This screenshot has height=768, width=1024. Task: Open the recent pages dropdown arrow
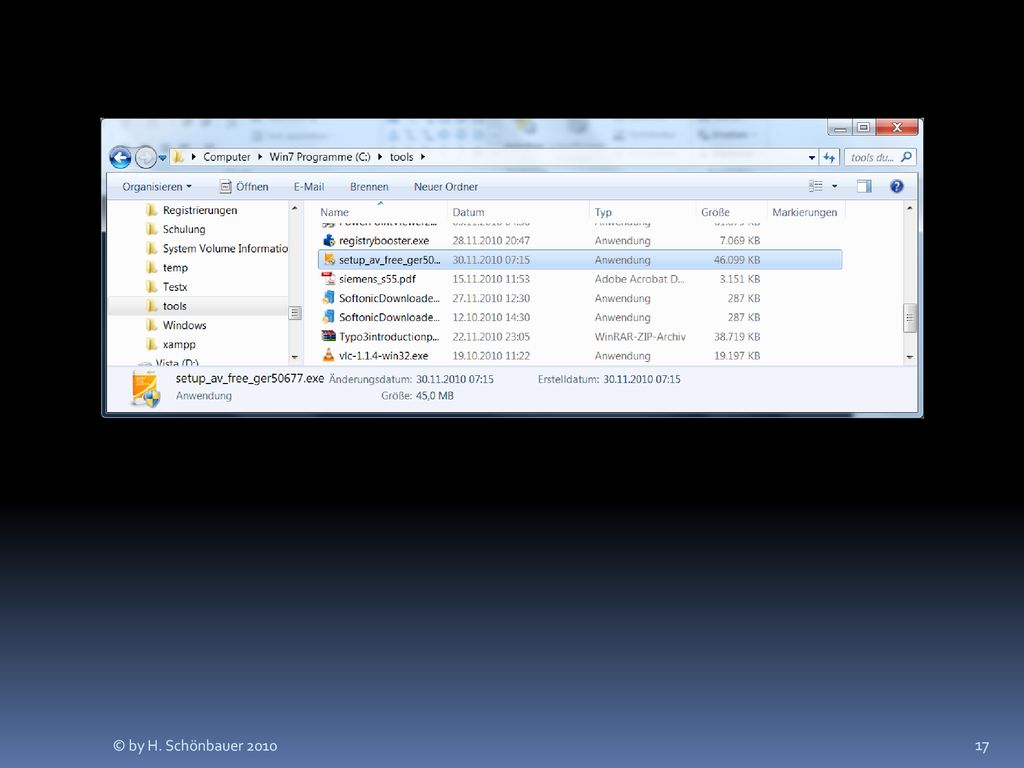coord(163,158)
